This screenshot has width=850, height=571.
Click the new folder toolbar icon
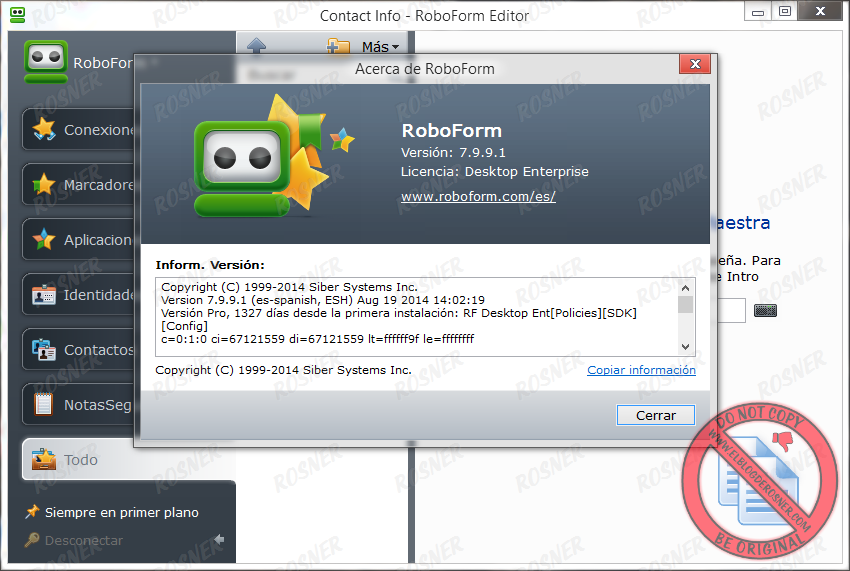coord(338,47)
